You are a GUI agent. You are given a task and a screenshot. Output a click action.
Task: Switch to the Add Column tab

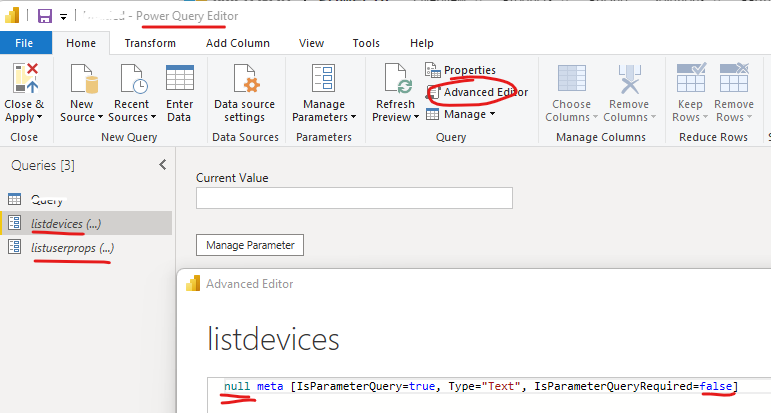(x=238, y=43)
